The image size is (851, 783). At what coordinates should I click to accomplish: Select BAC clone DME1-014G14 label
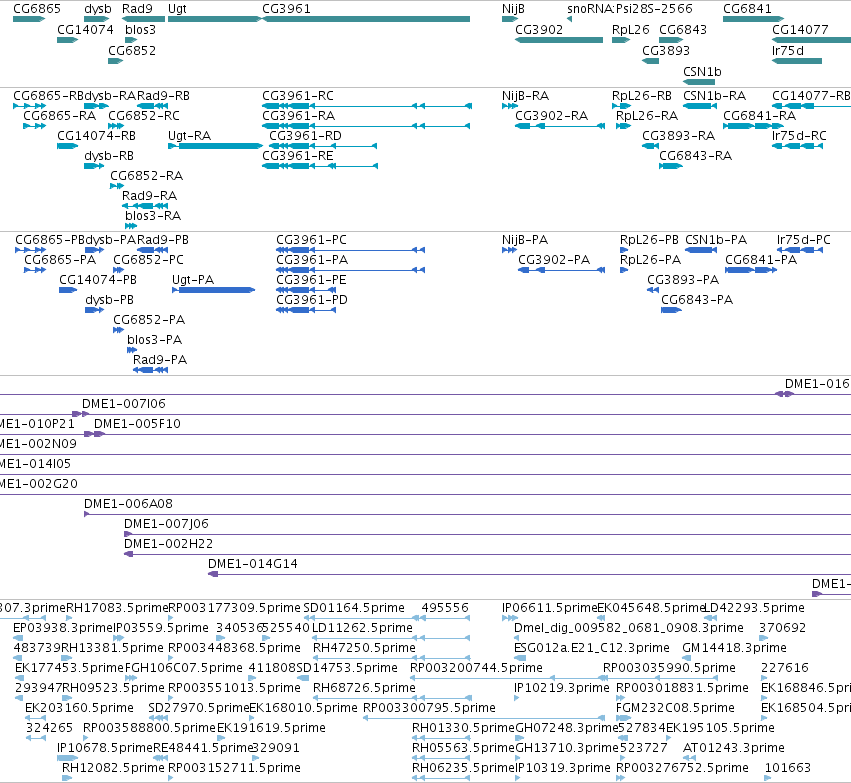[x=252, y=564]
